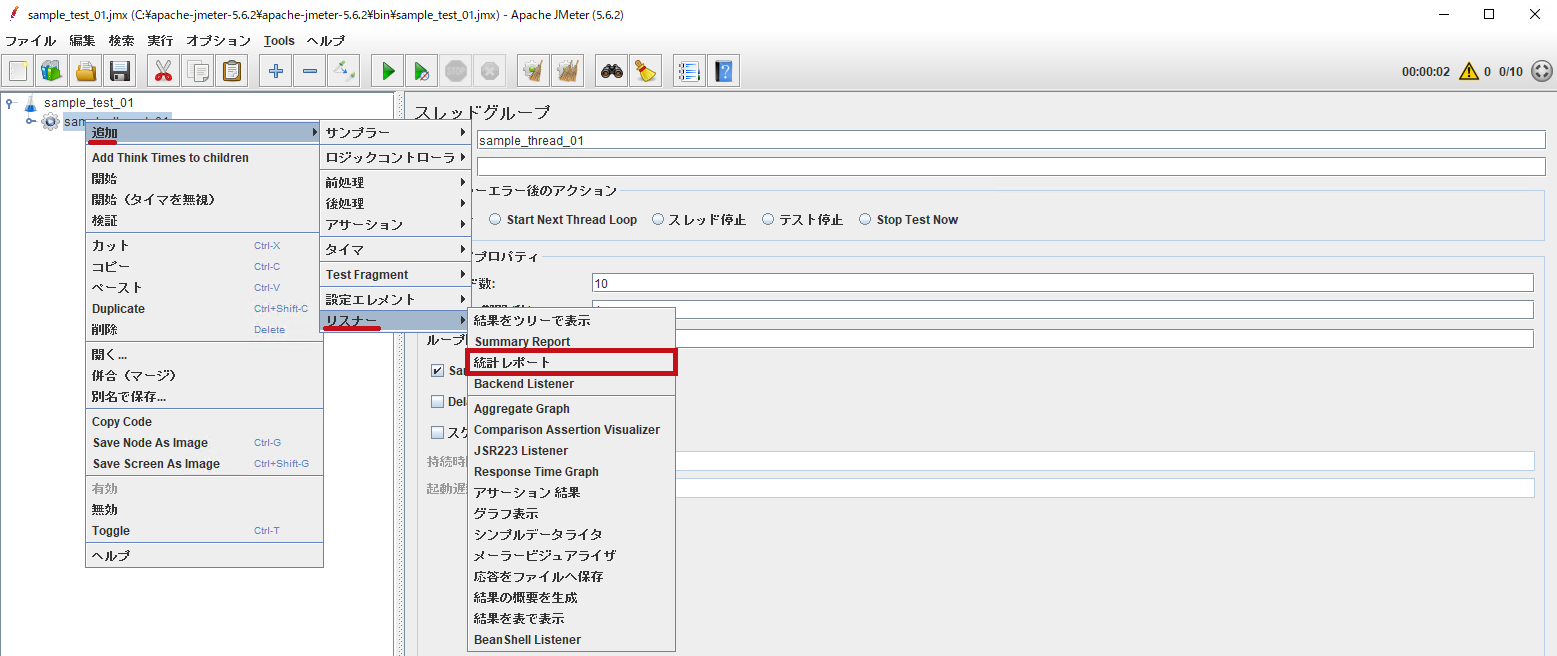Click the Cut scissors toolbar icon

pos(164,71)
